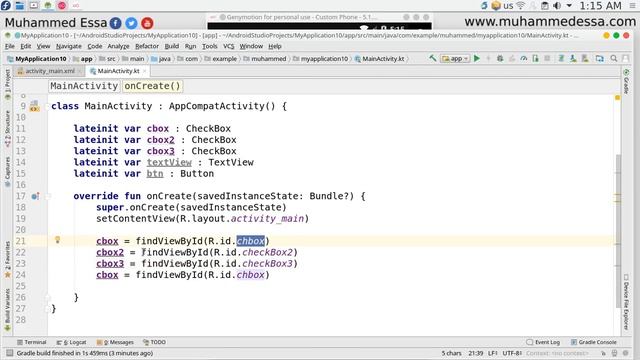Open the Gradle tool window
The width and height of the screenshot is (640, 360).
pyautogui.click(x=626, y=82)
